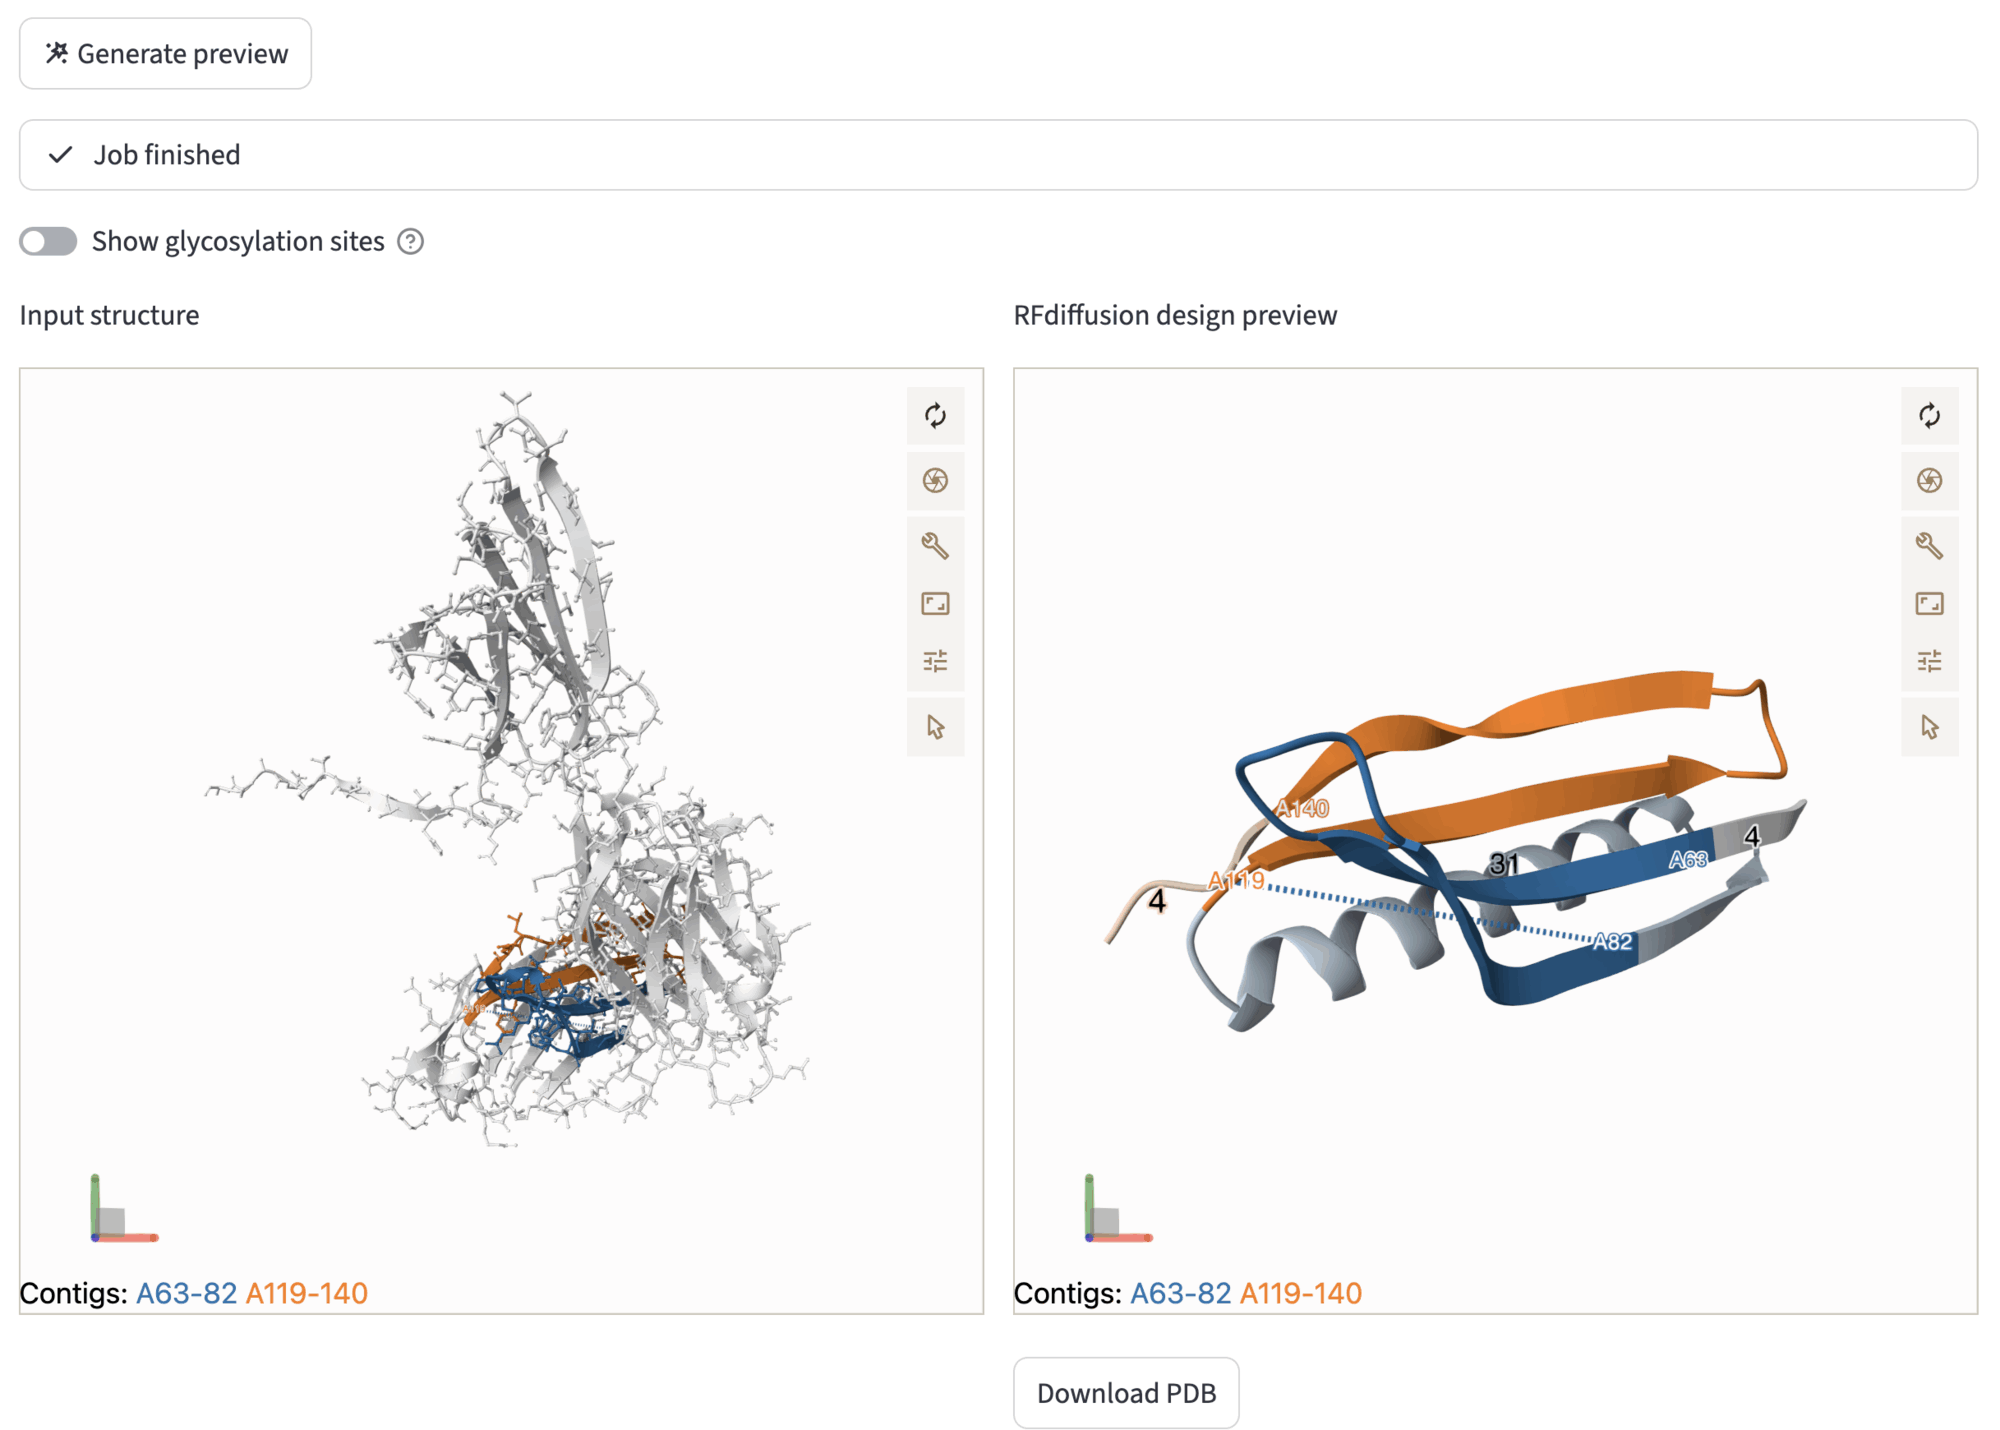
Task: Reset camera in RFdiffusion design preview
Action: [1929, 416]
